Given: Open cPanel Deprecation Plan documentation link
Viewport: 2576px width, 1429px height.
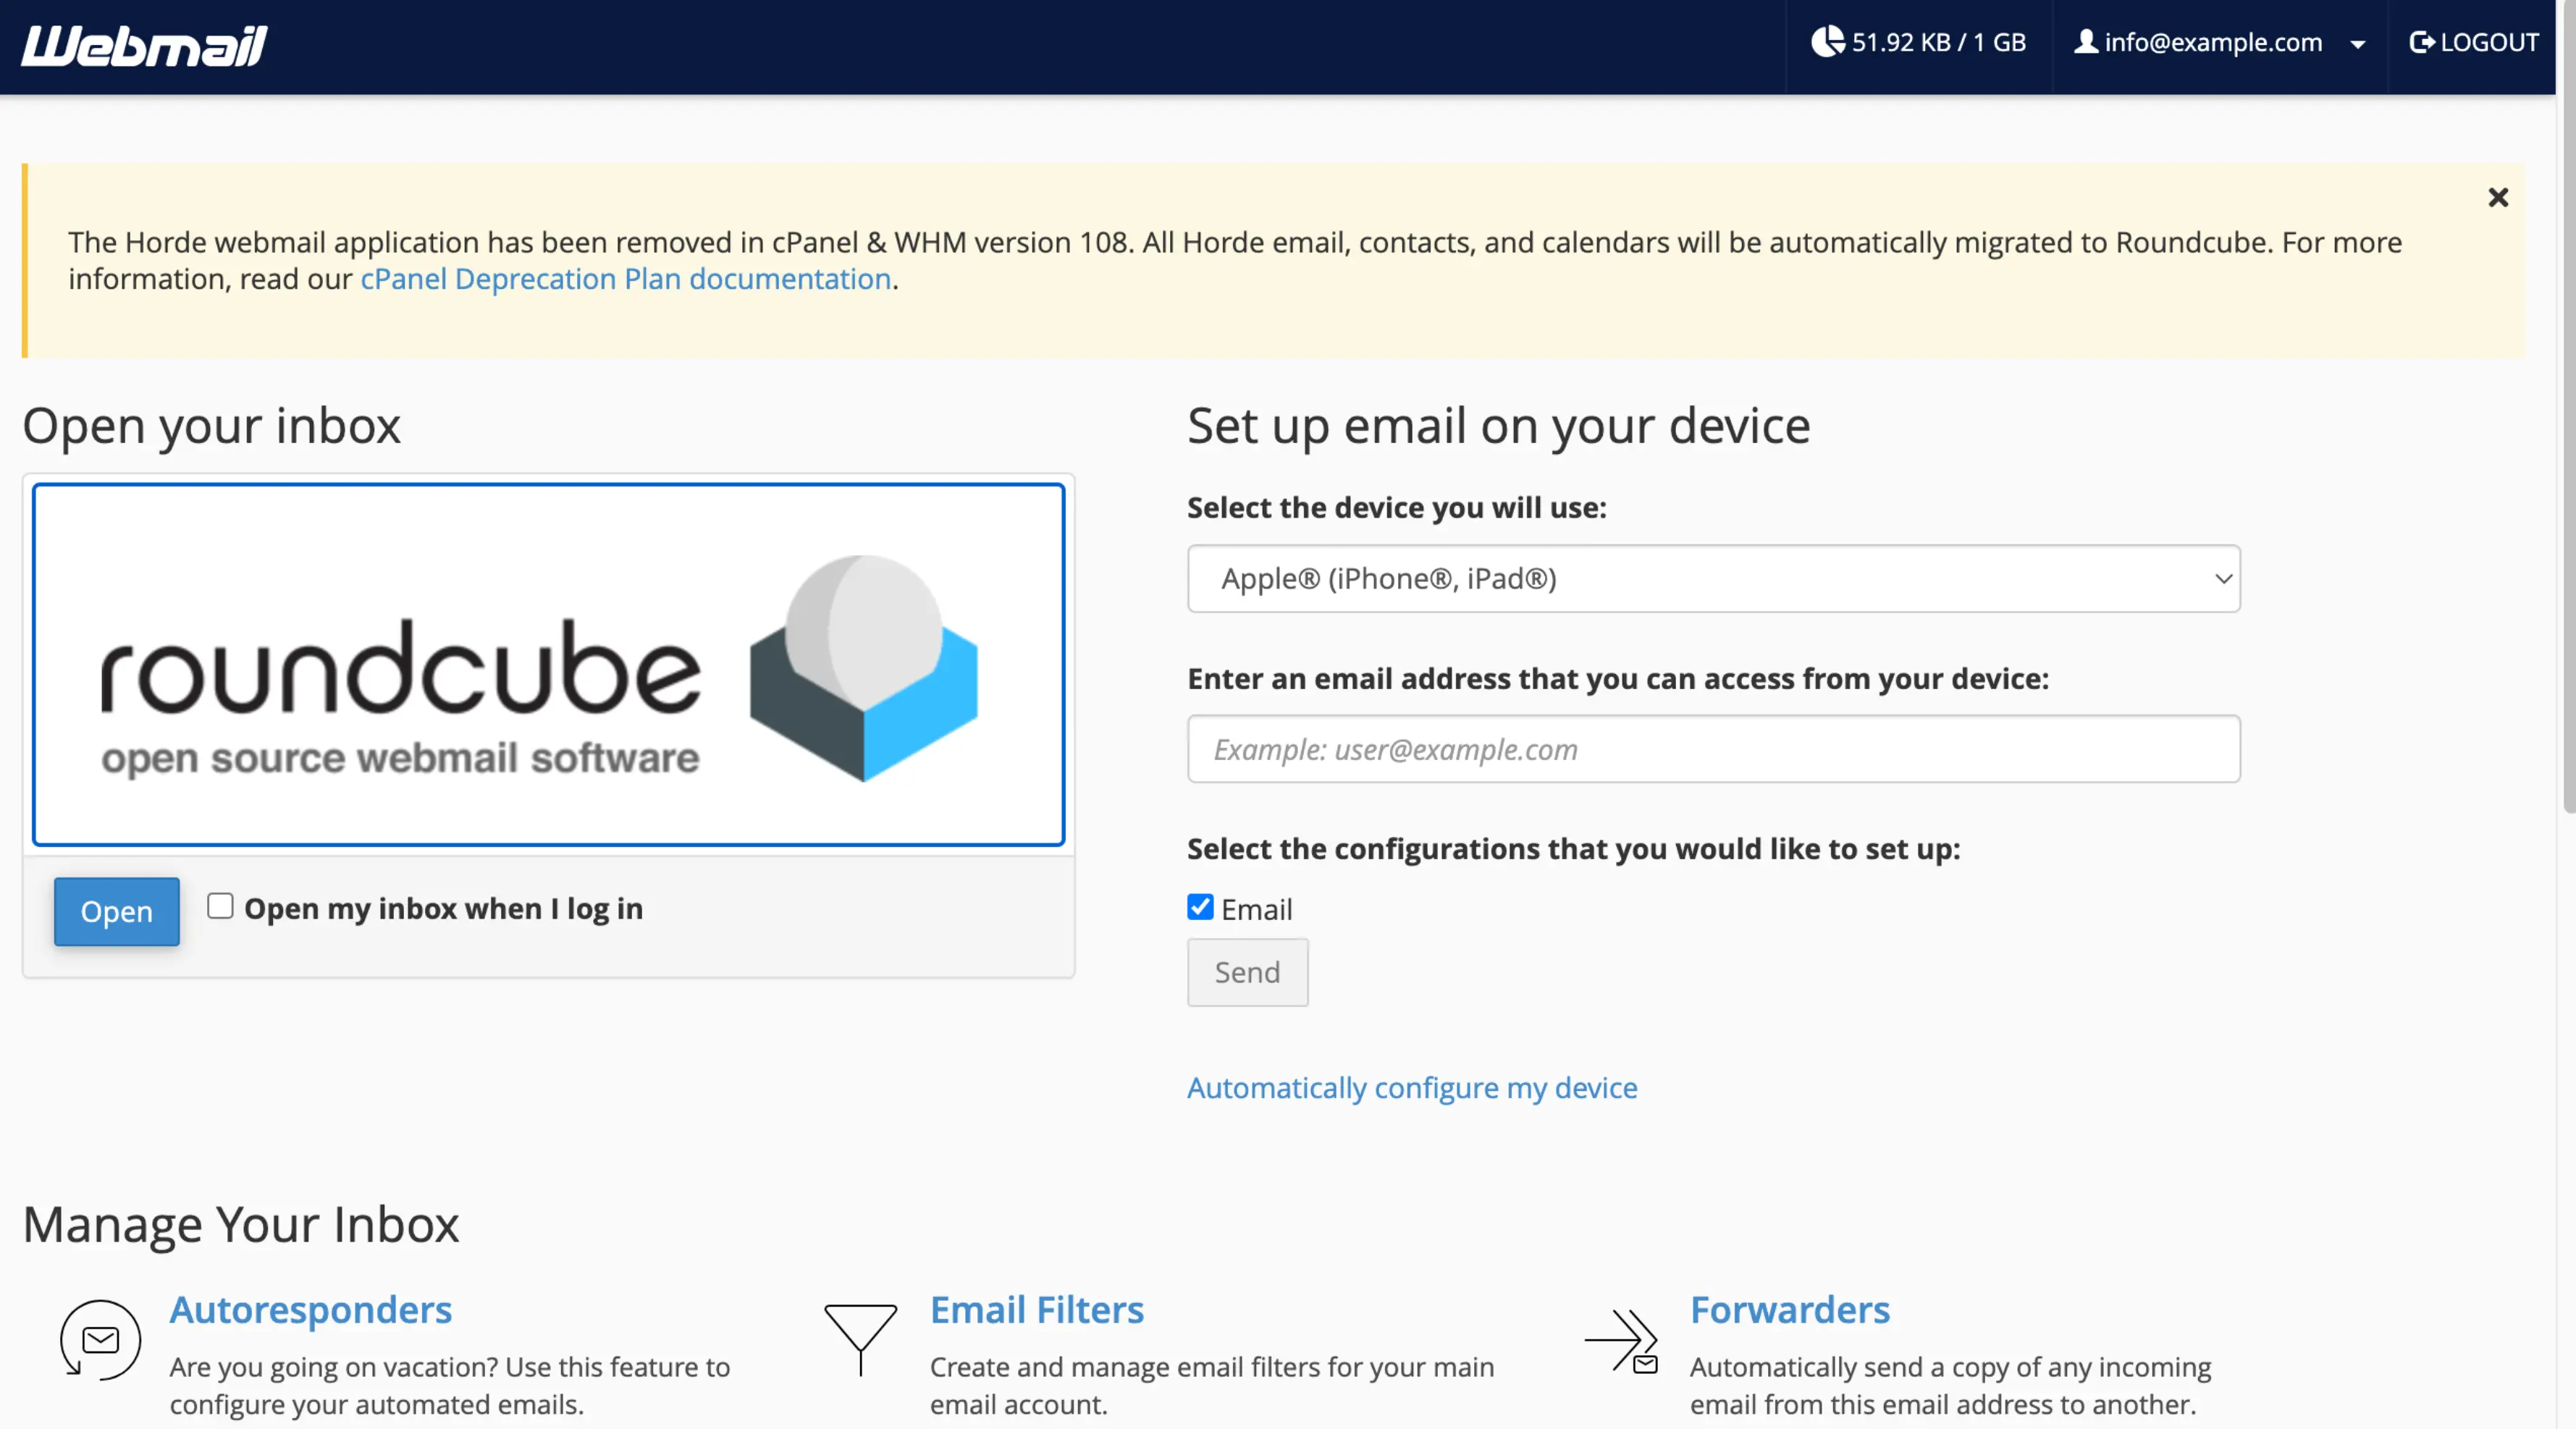Looking at the screenshot, I should (x=626, y=279).
